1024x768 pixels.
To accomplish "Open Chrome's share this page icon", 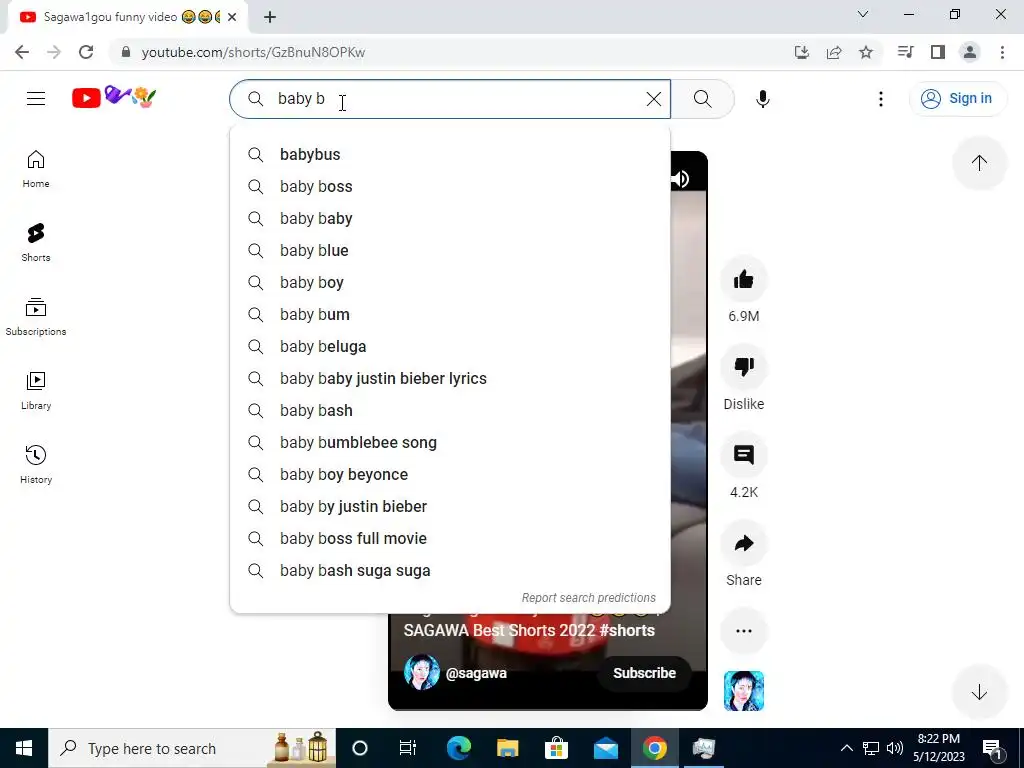I will [834, 52].
